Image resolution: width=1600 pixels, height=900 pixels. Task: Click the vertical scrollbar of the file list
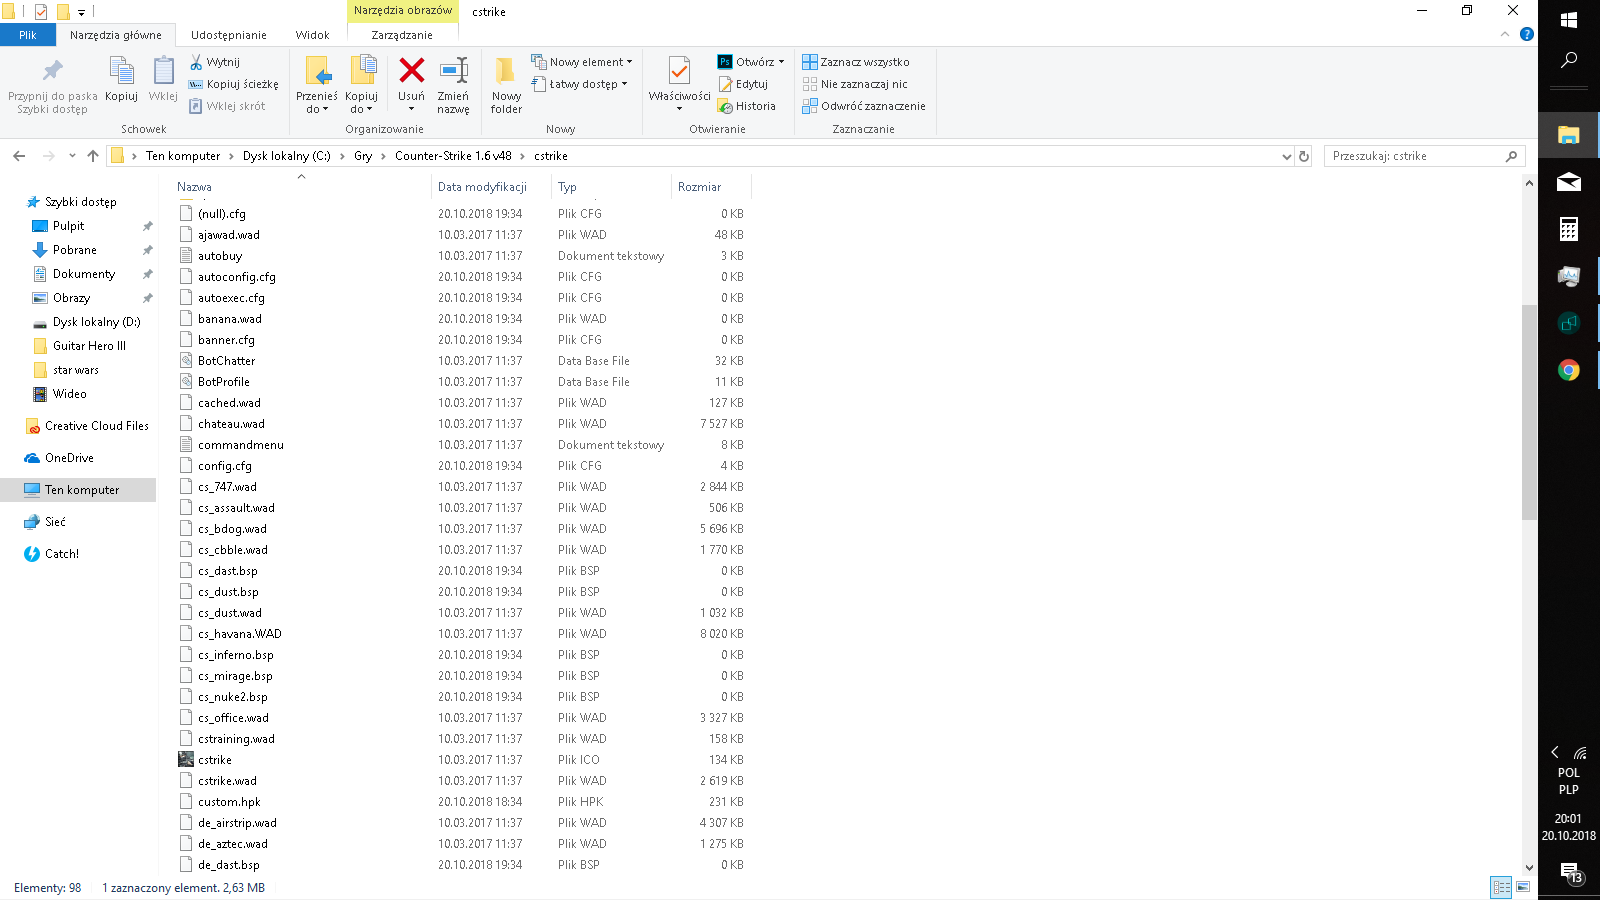tap(1529, 410)
